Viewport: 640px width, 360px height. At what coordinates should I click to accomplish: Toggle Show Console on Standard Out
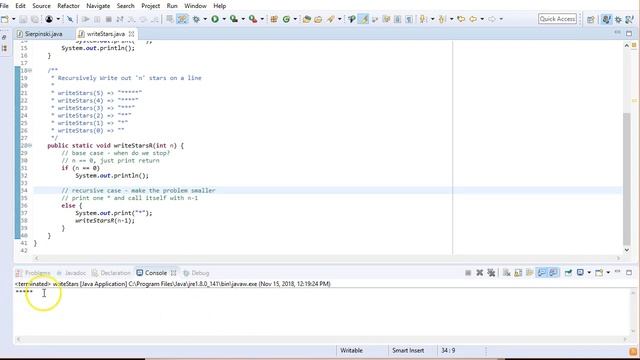[542, 273]
